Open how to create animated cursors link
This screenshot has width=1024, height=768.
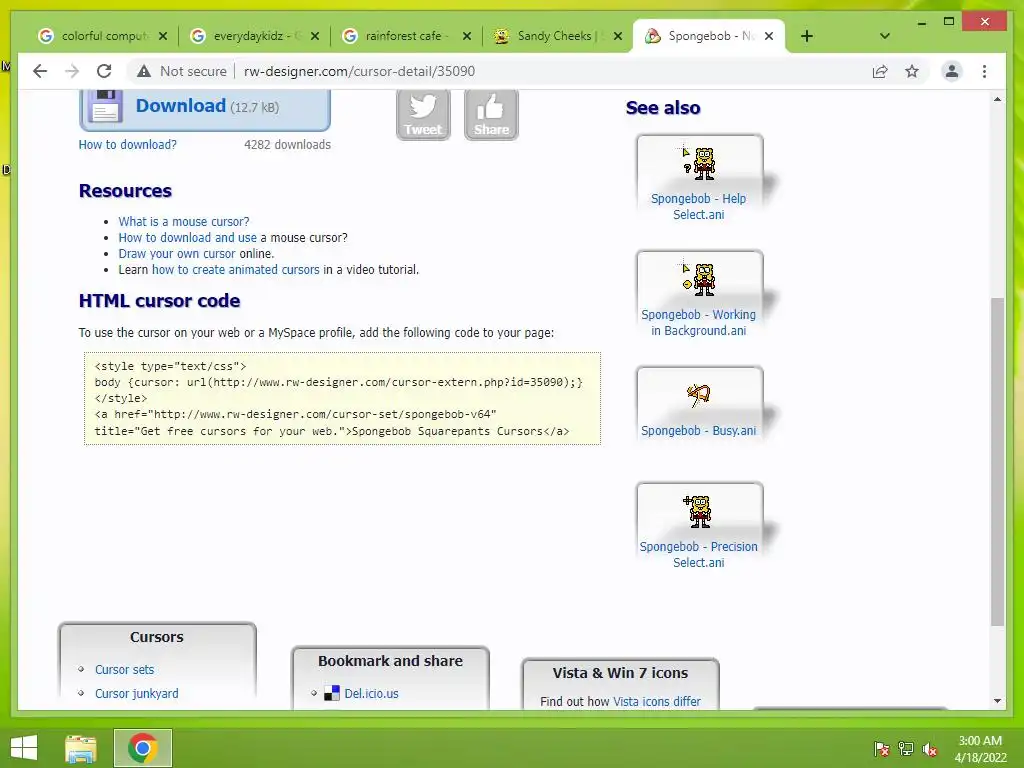236,270
